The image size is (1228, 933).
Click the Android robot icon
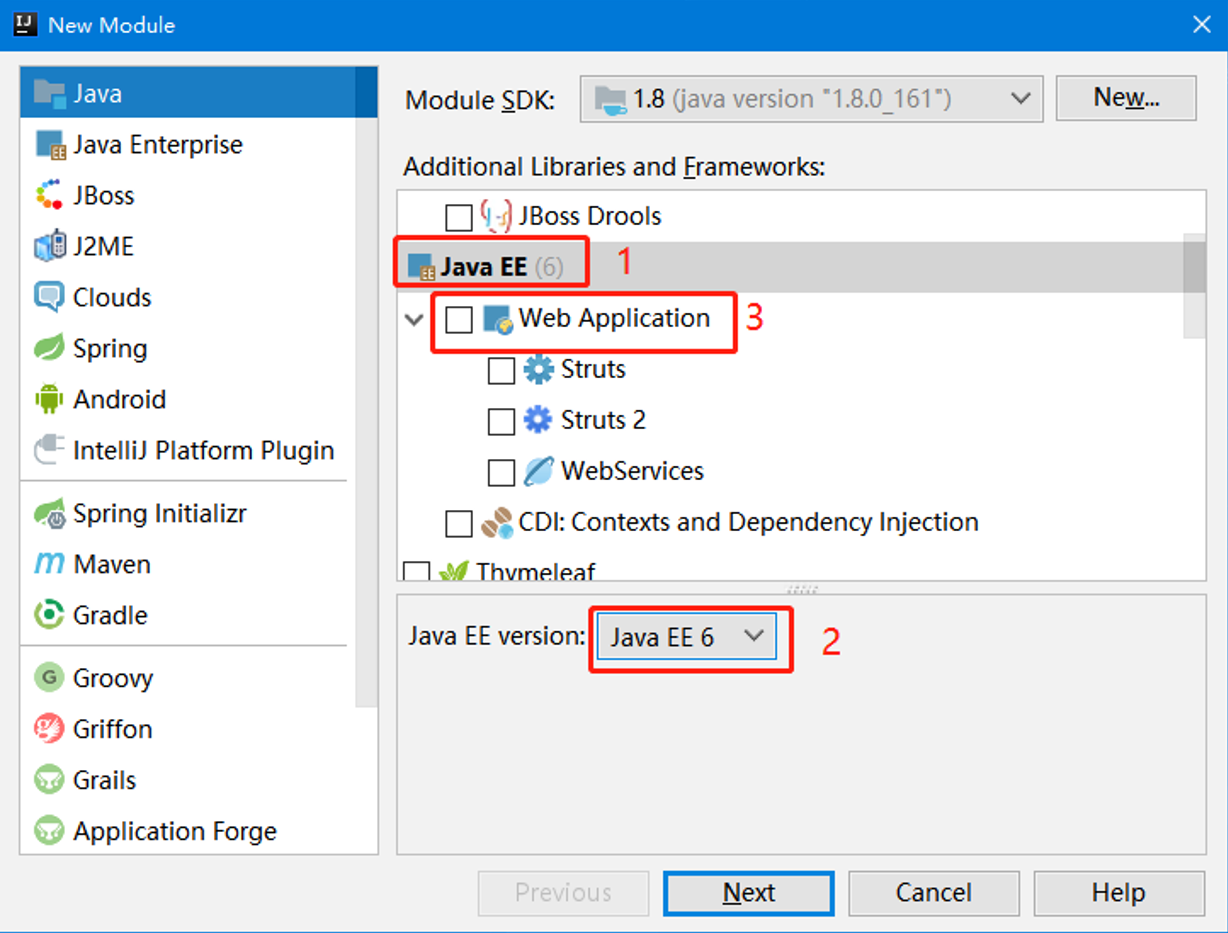click(49, 399)
